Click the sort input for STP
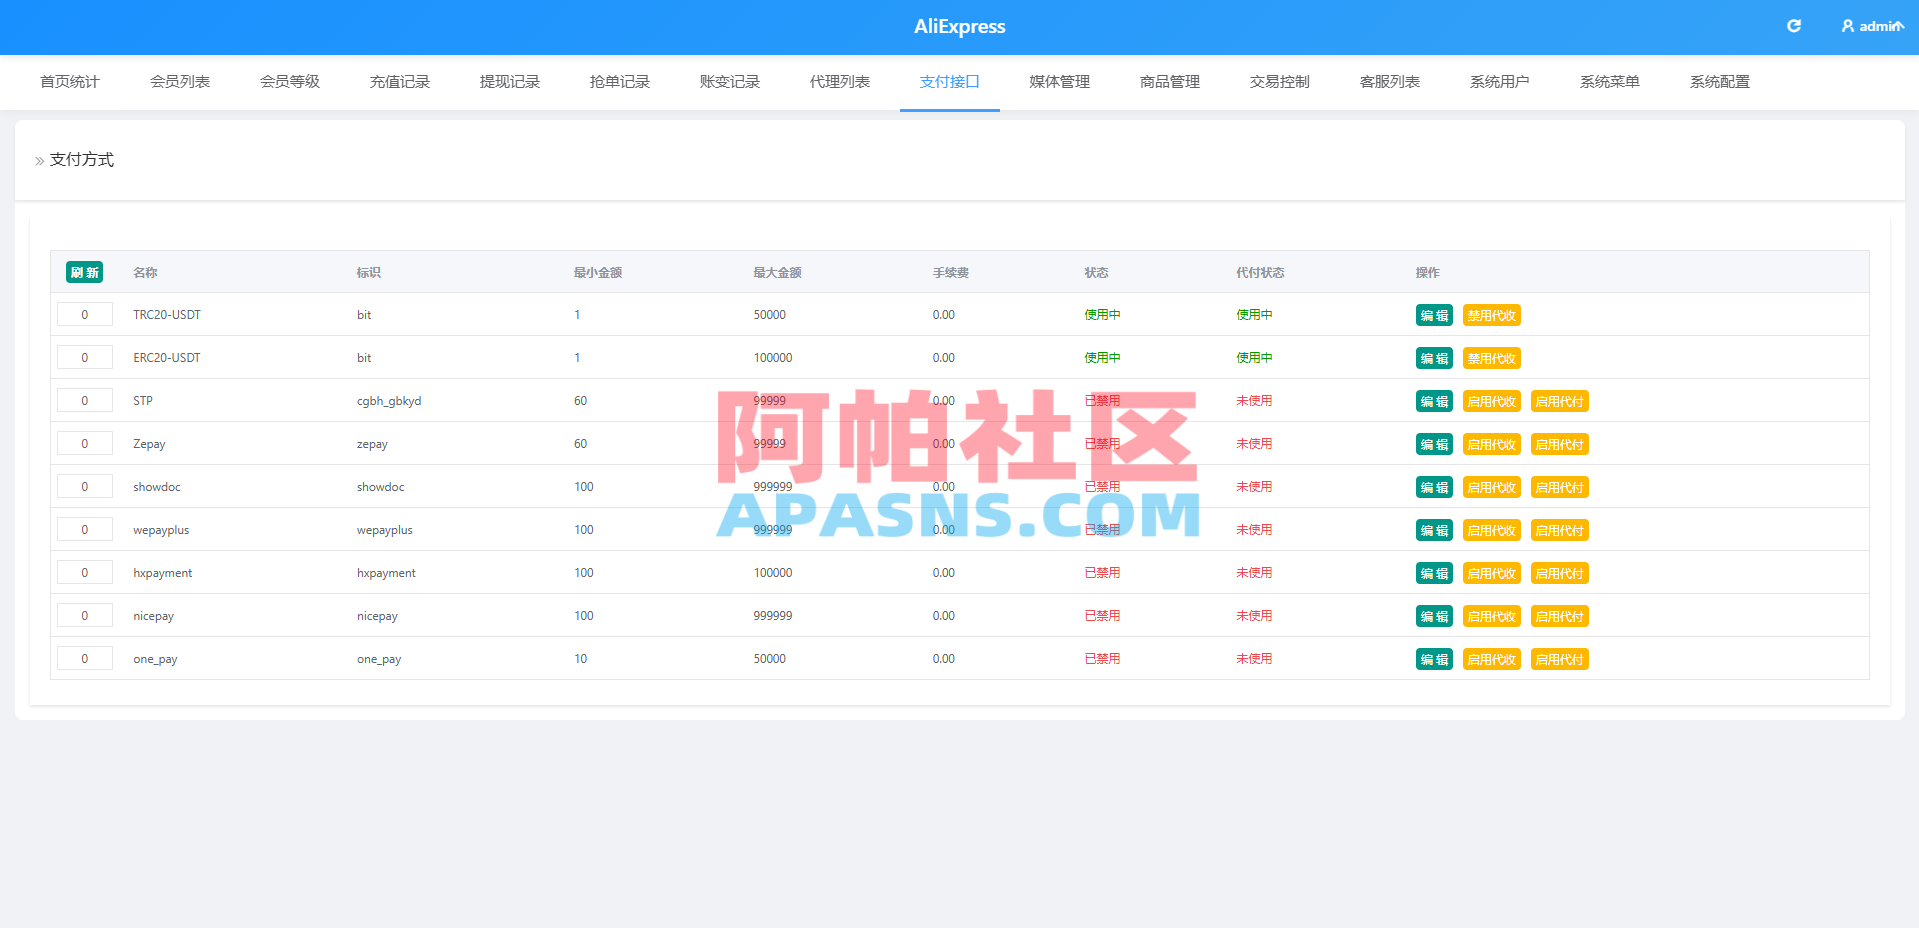The height and width of the screenshot is (928, 1919). pyautogui.click(x=85, y=400)
